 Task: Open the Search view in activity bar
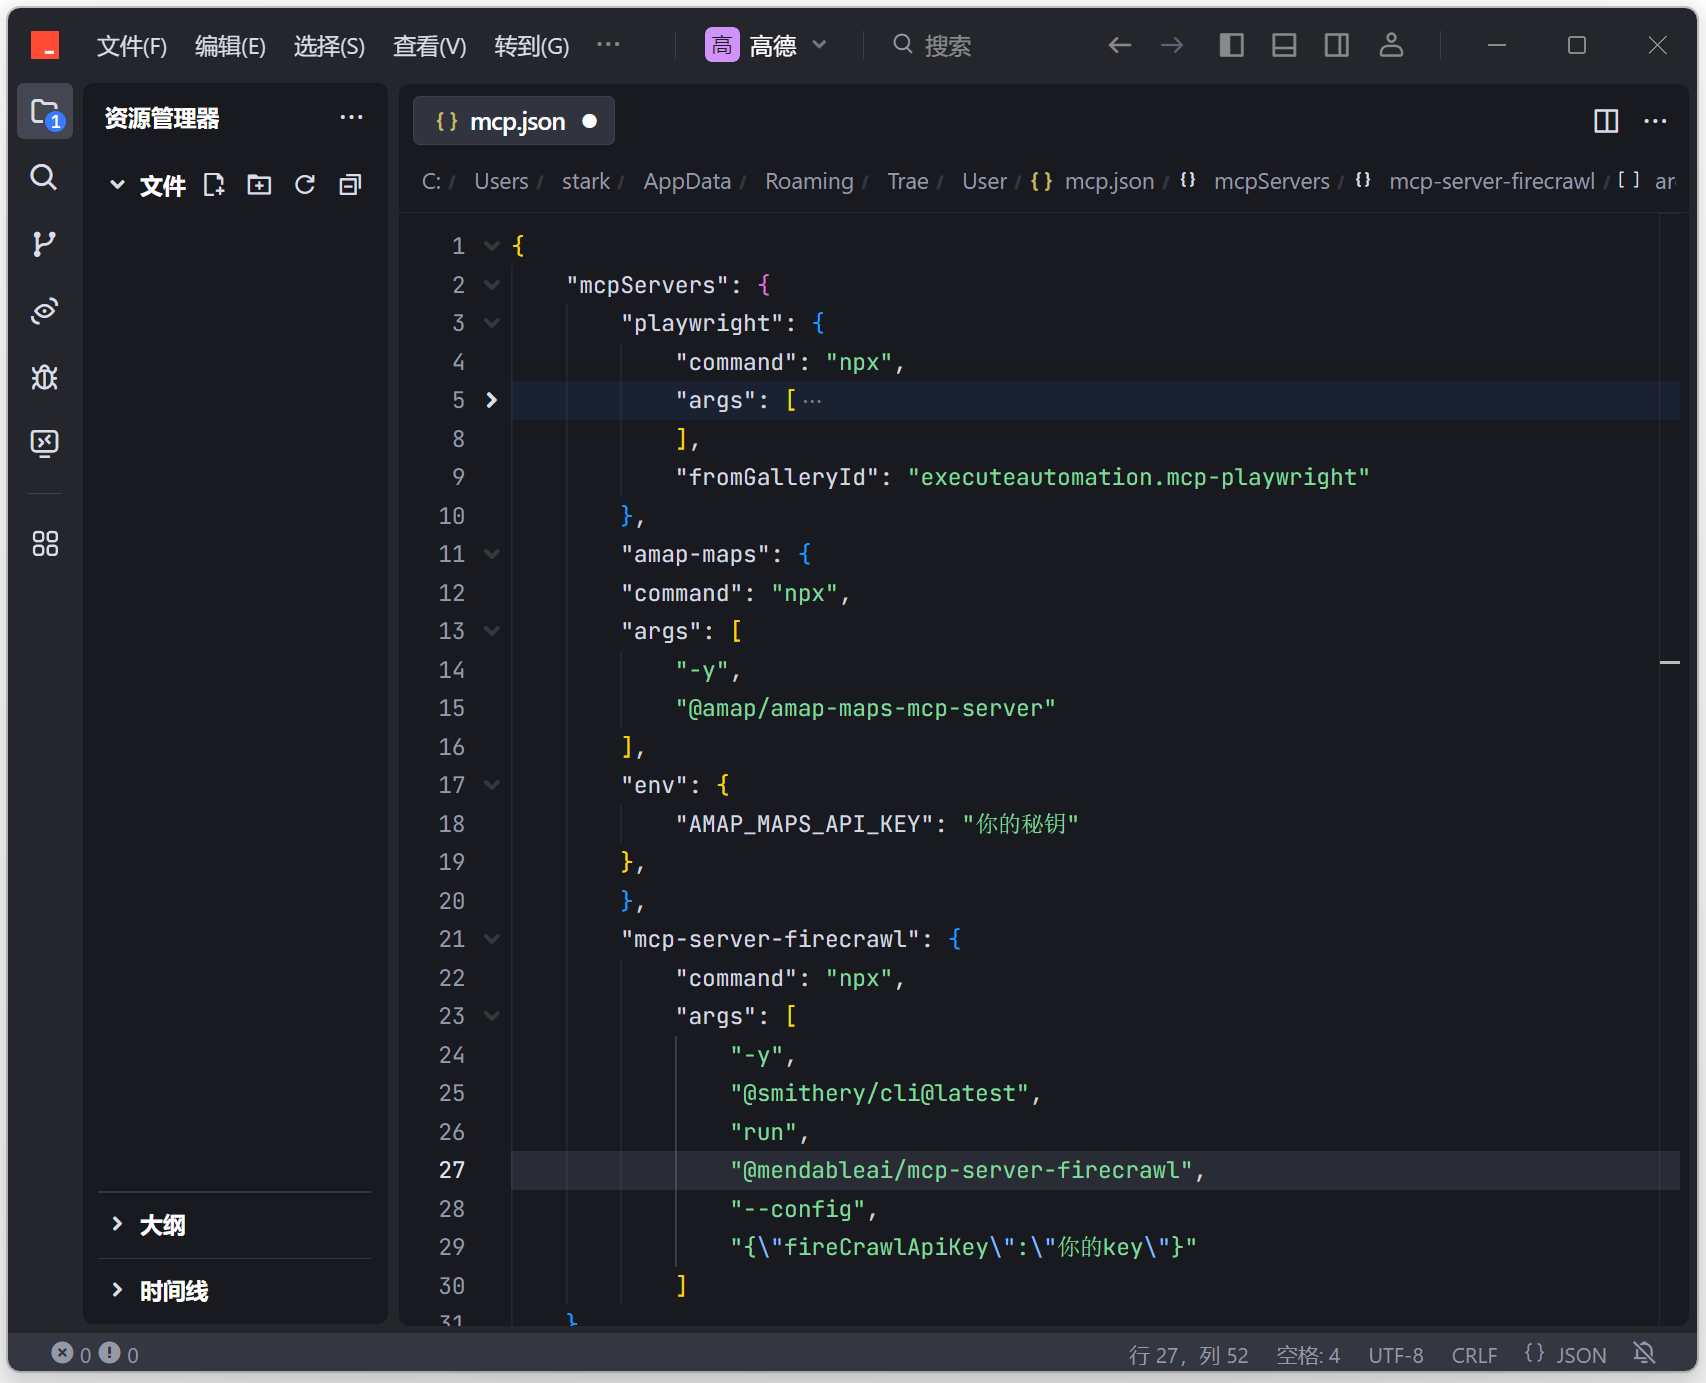coord(43,178)
